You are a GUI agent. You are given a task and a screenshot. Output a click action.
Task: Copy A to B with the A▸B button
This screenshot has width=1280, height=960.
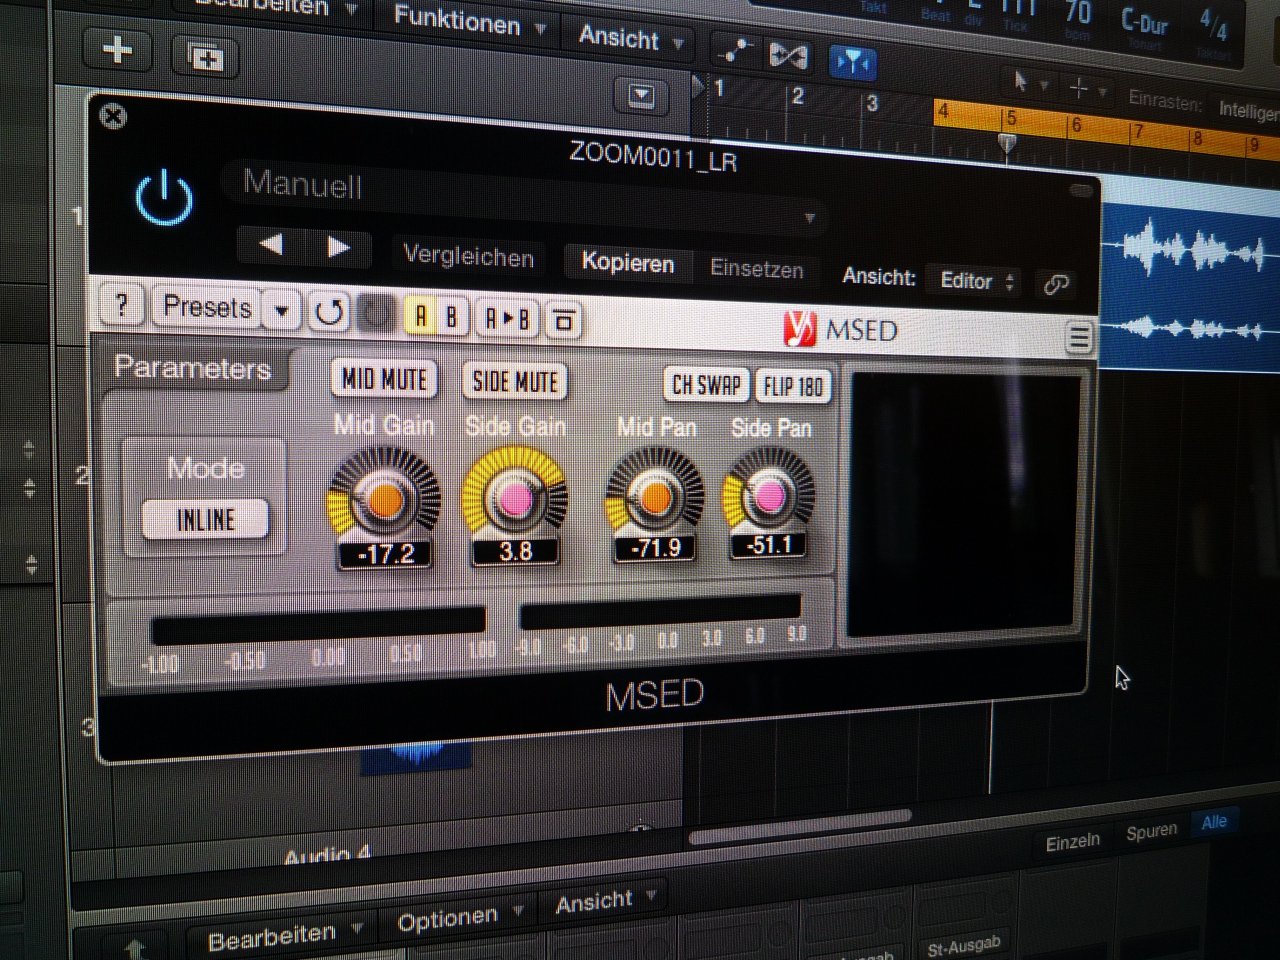click(506, 319)
